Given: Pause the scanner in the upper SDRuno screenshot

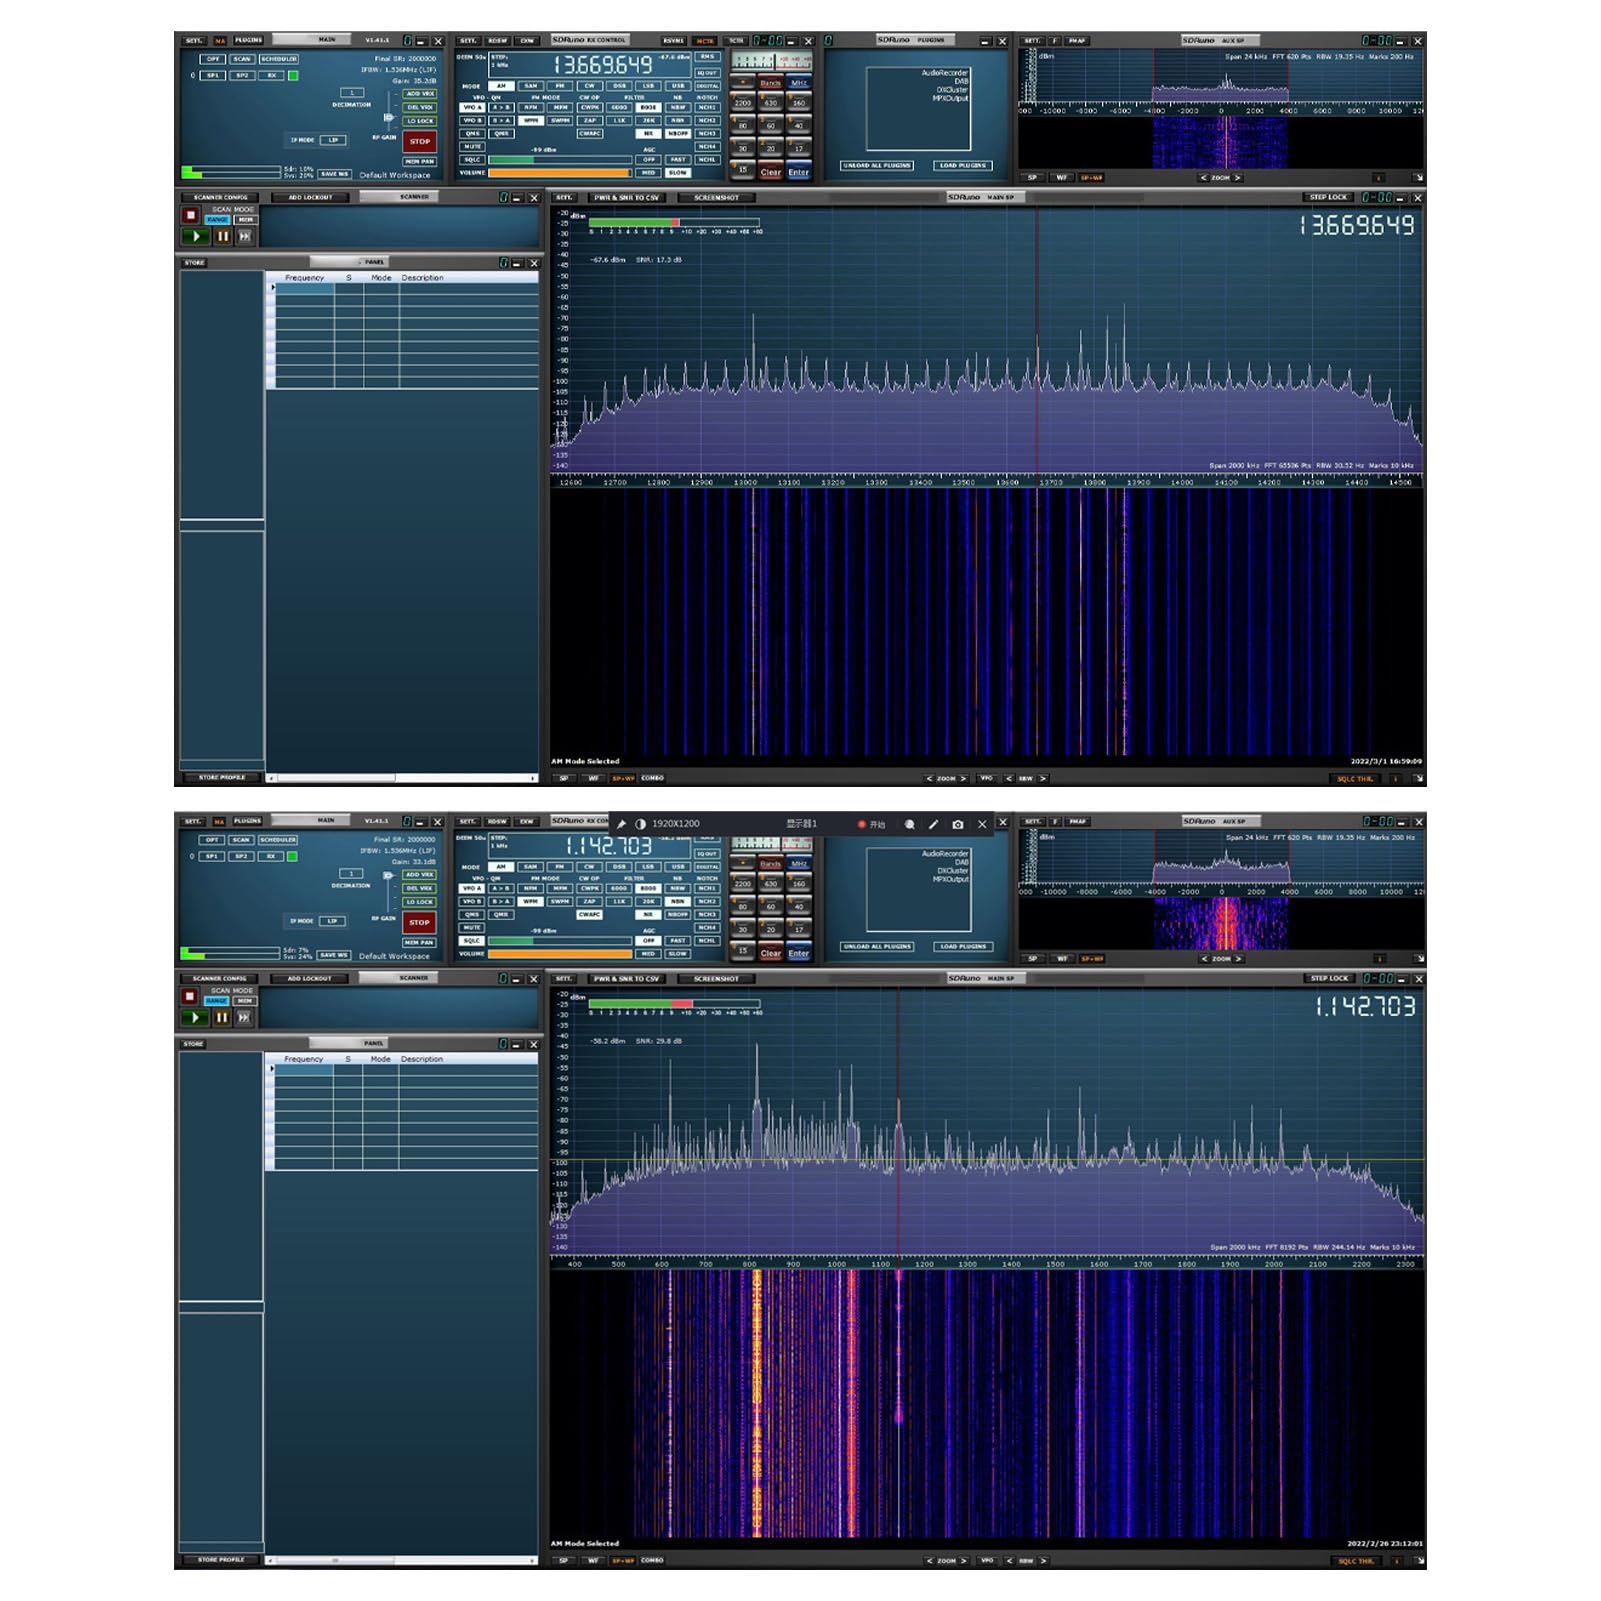Looking at the screenshot, I should point(222,237).
